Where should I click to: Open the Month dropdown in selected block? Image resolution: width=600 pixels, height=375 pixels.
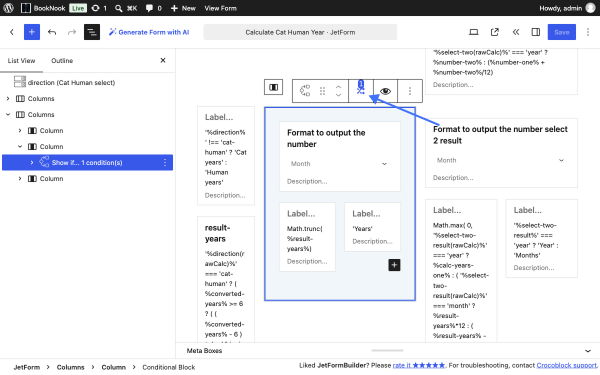(x=339, y=164)
